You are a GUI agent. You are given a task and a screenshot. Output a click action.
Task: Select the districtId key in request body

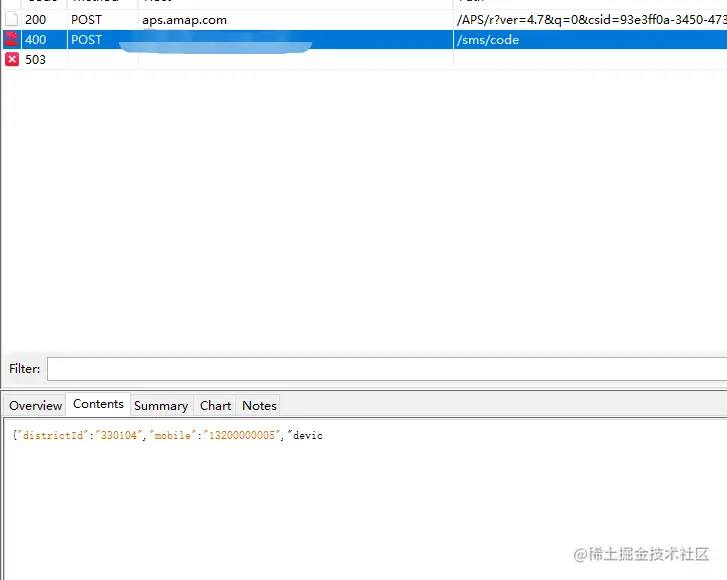click(x=53, y=435)
